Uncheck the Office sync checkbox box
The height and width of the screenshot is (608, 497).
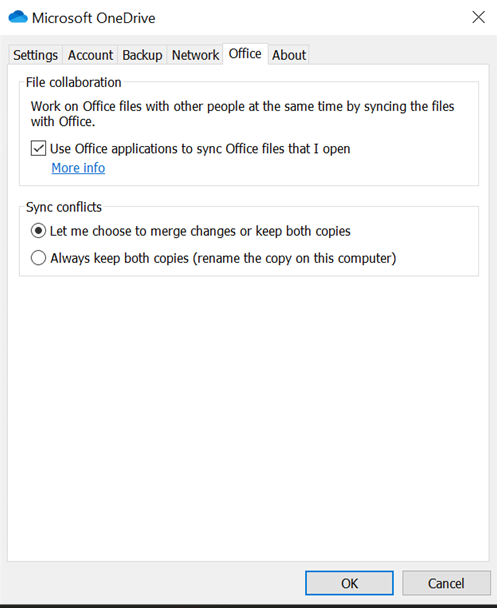(38, 149)
